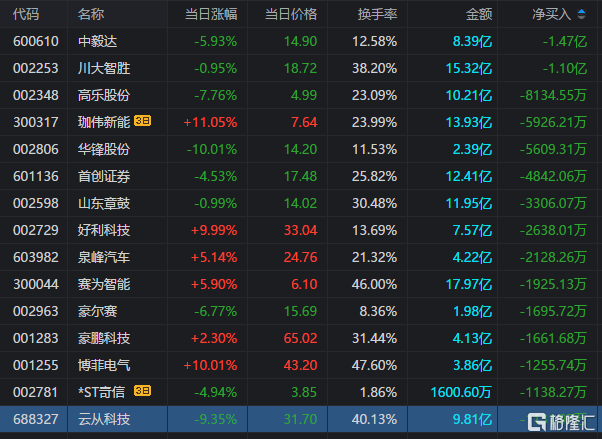
Task: Open stock 中毅达
Action: pos(98,41)
